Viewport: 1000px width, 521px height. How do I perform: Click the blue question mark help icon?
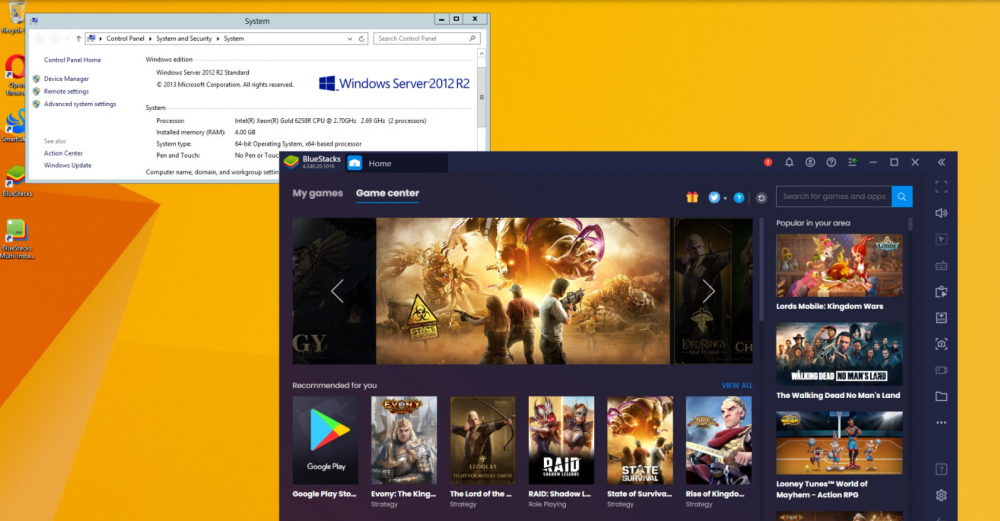coord(739,198)
